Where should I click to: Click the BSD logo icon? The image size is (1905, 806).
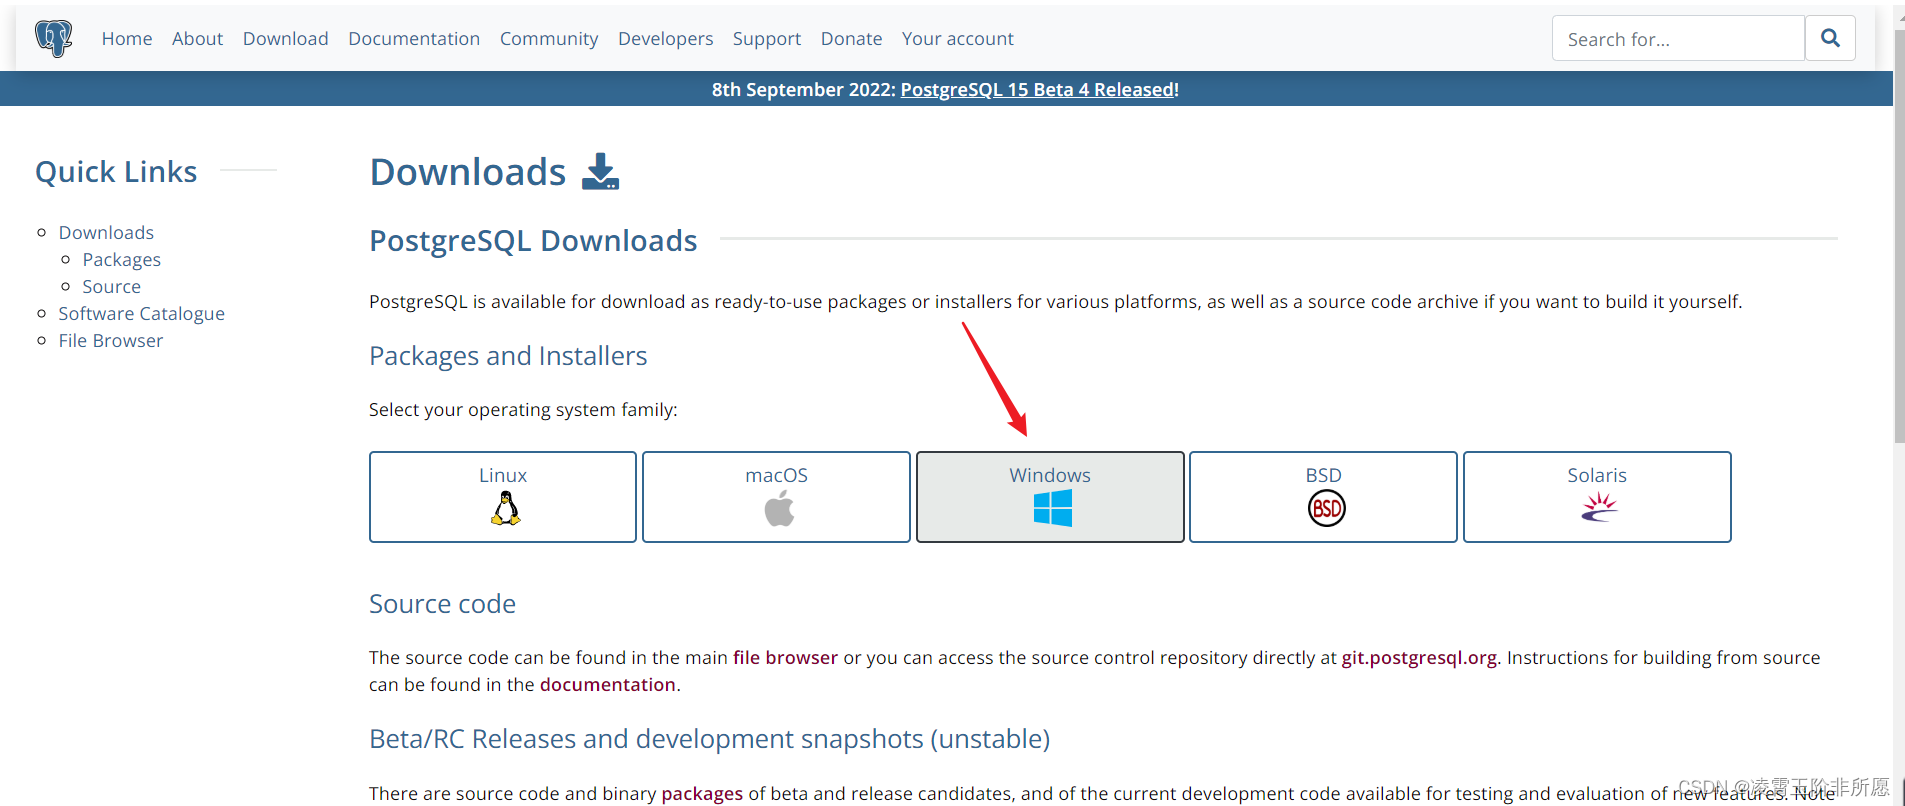click(x=1326, y=508)
